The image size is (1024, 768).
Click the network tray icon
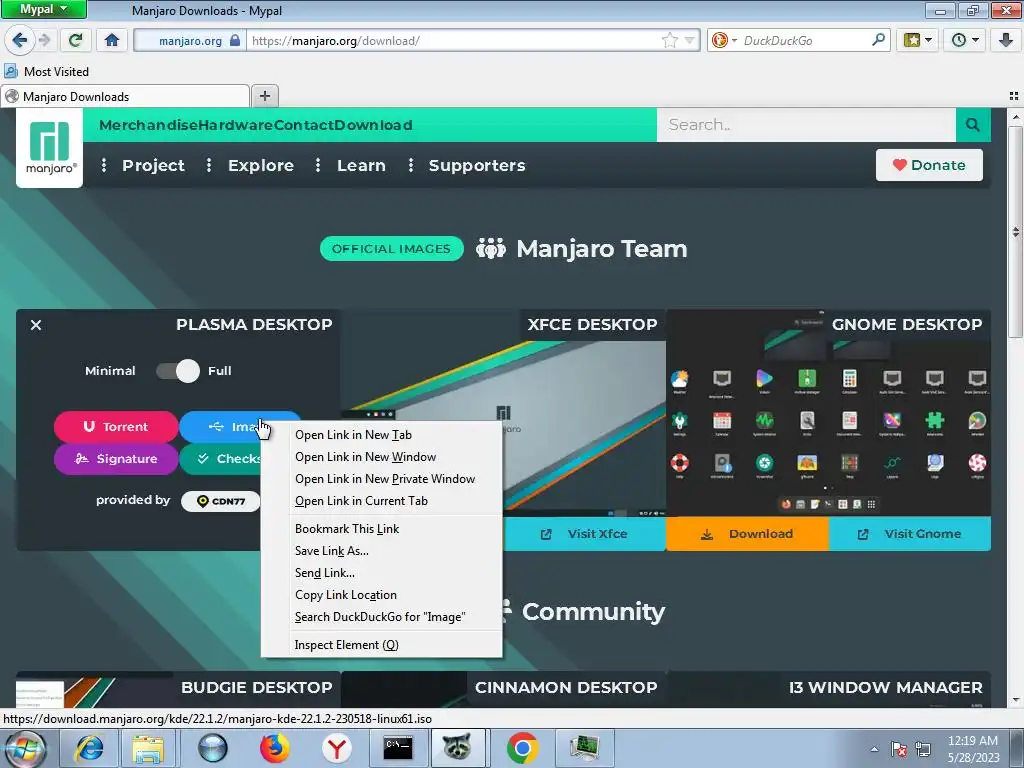coord(923,749)
